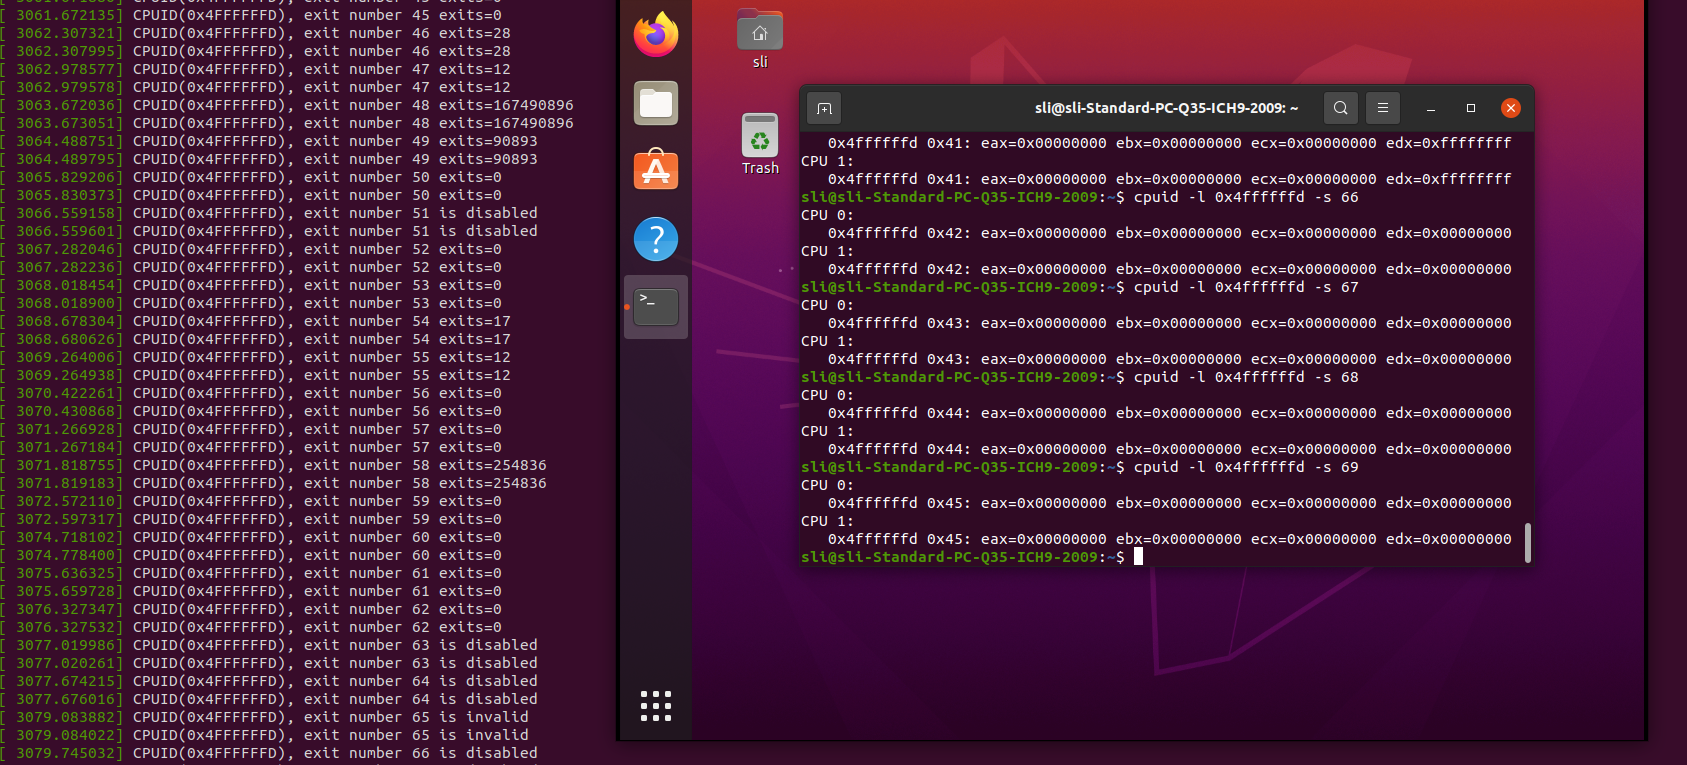
Task: Show Applications grid in the dock
Action: [x=656, y=706]
